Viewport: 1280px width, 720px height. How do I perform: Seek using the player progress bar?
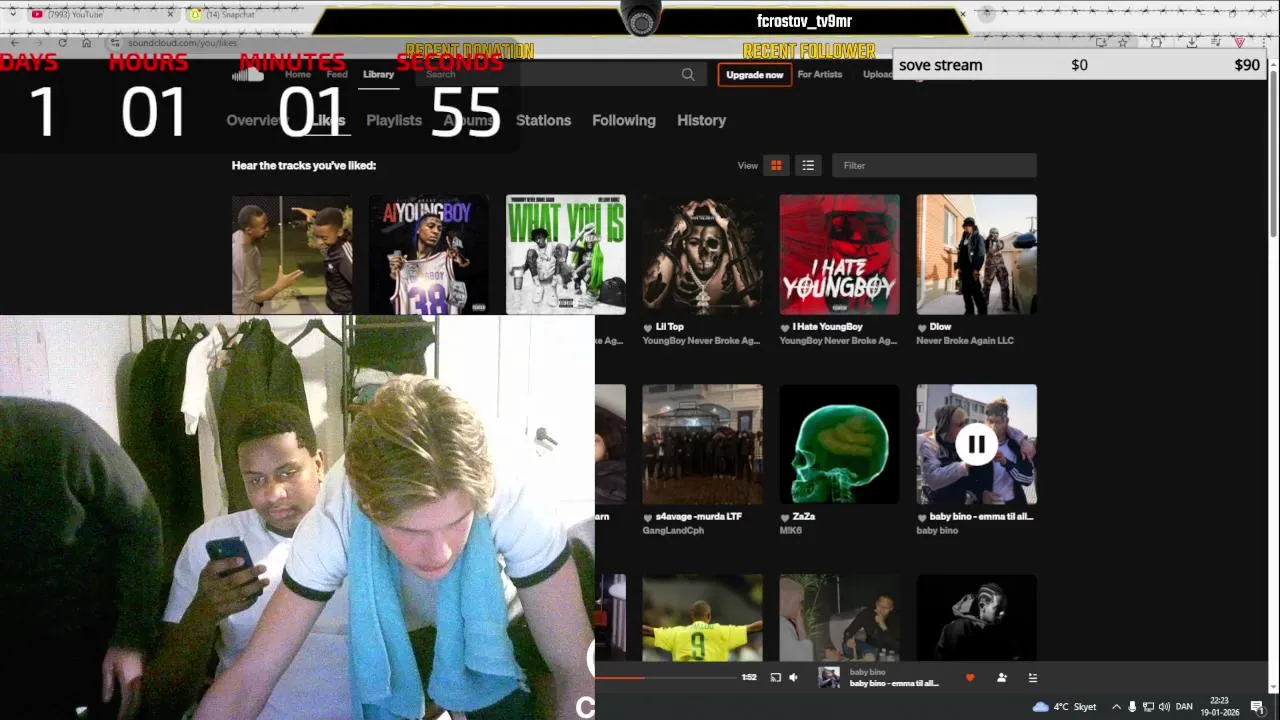[665, 678]
